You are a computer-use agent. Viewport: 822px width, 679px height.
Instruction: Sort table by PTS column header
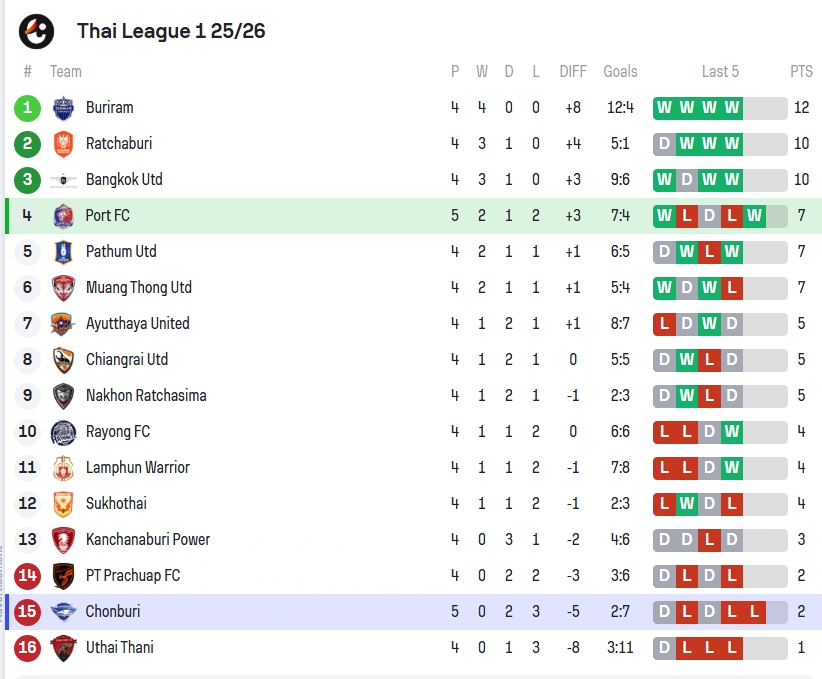tap(801, 71)
